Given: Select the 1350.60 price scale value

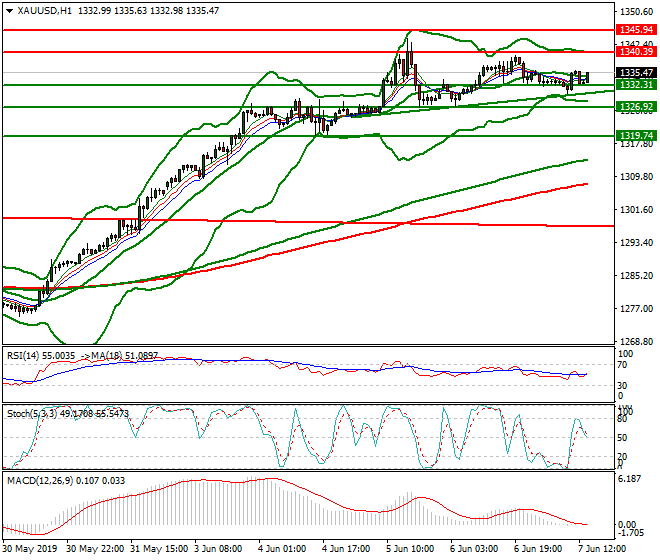Looking at the screenshot, I should [636, 11].
